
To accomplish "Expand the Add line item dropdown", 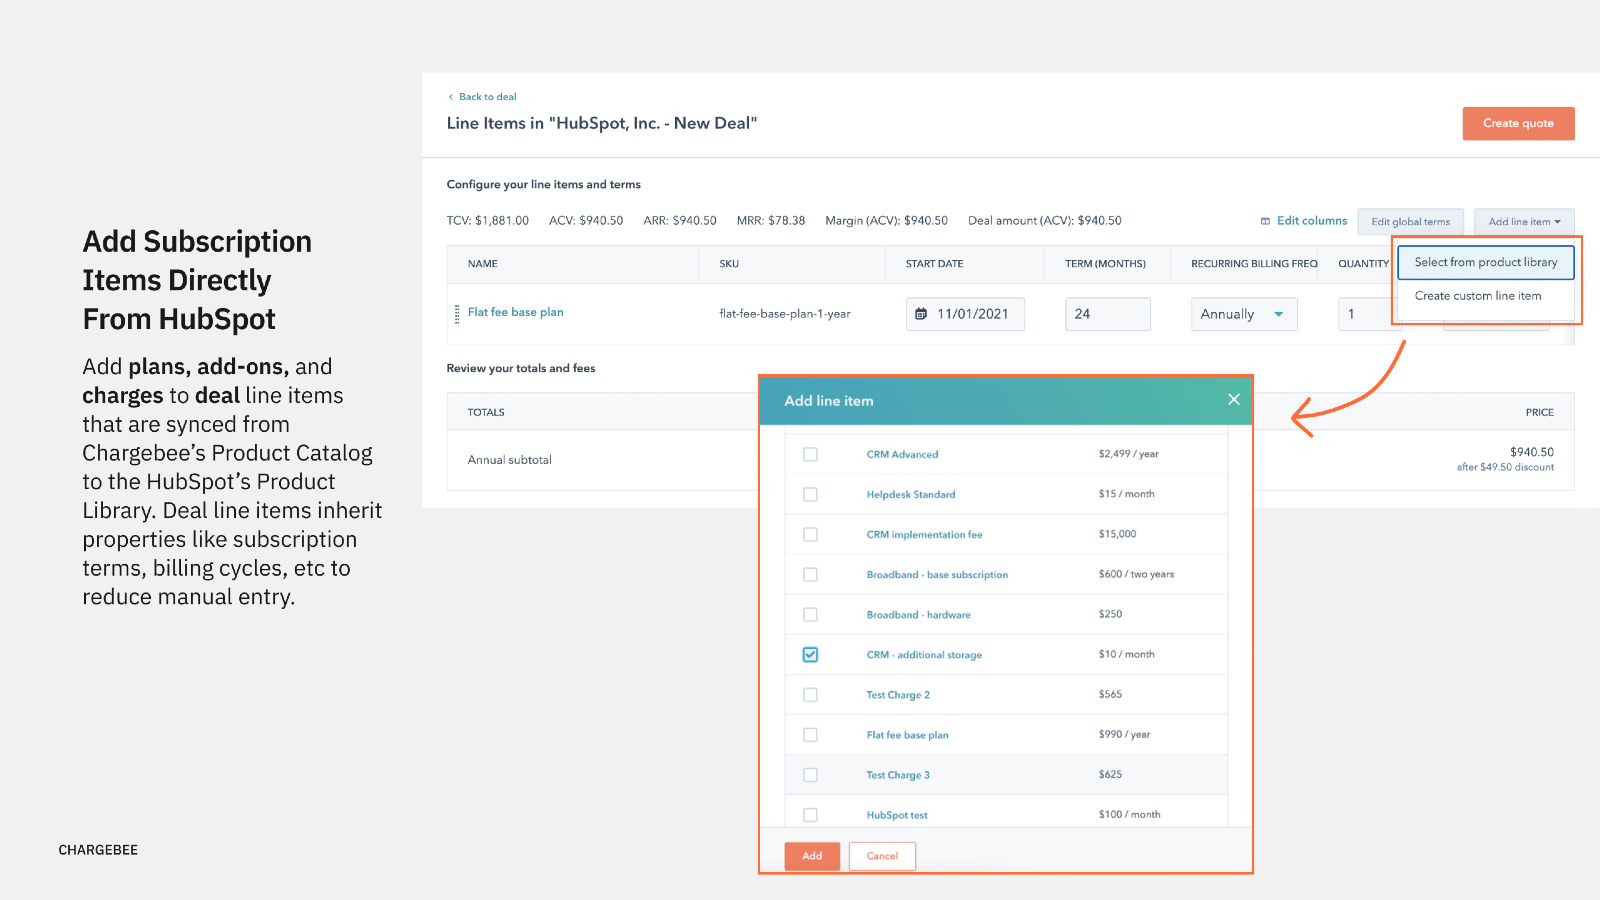I will (1523, 222).
